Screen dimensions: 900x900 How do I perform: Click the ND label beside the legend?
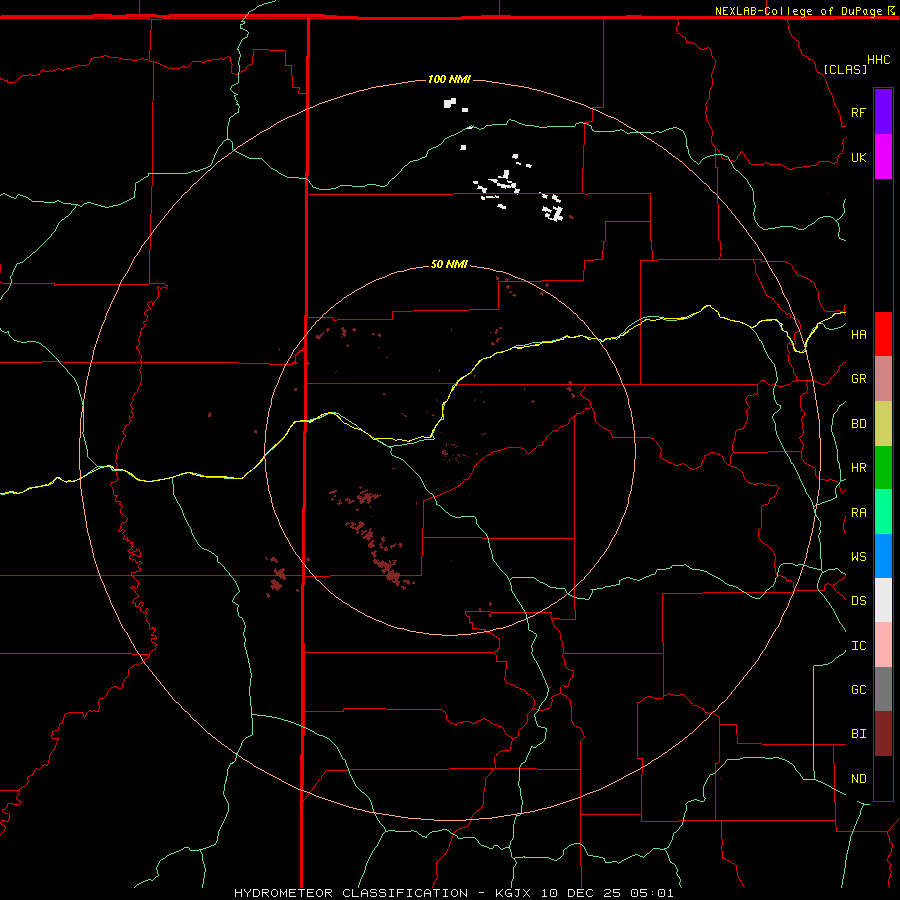click(x=858, y=779)
